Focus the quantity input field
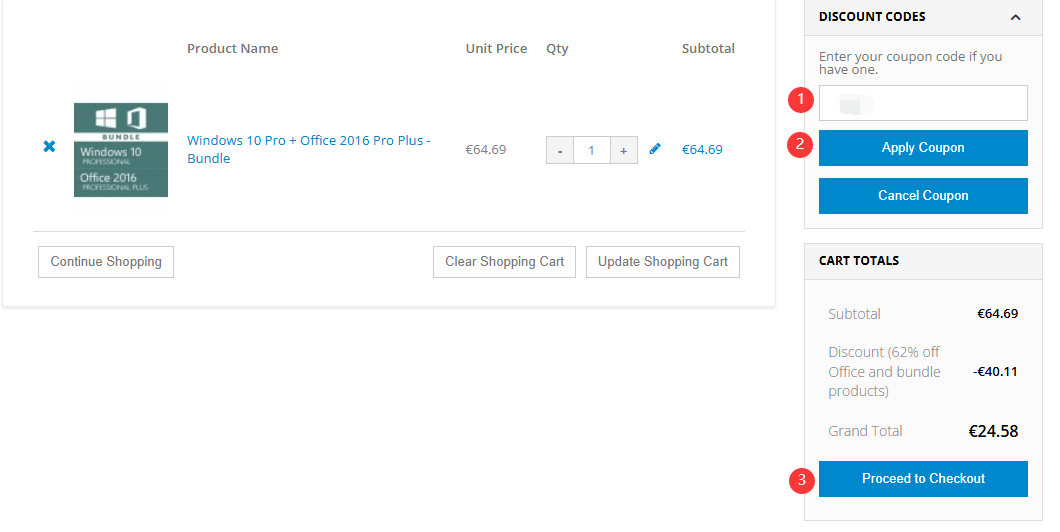The image size is (1060, 532). [x=591, y=150]
